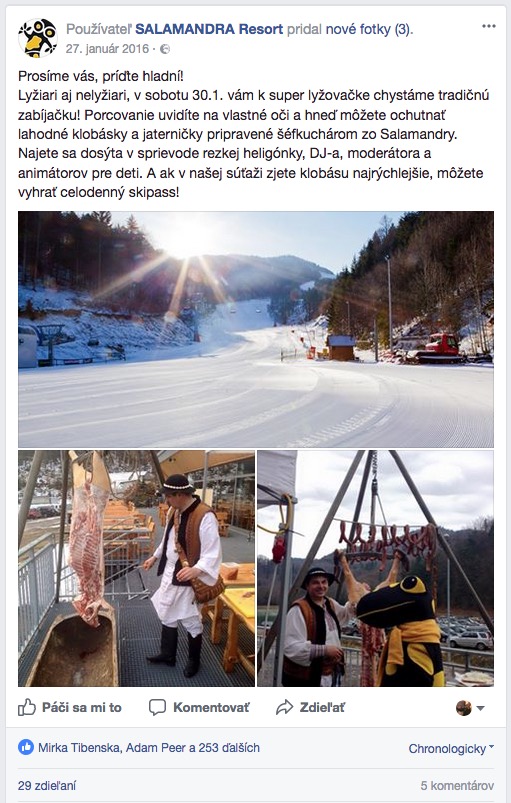511x803 pixels.
Task: Open the avatar selector dropdown arrow
Action: [x=480, y=708]
